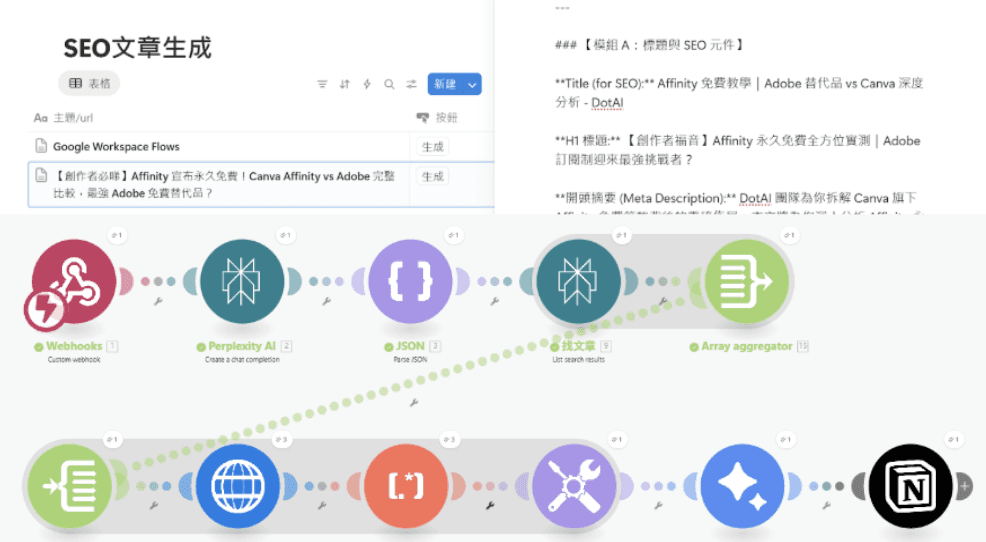Open the purple Tools wrench module
Viewport: 986px width, 542px height.
(x=573, y=486)
